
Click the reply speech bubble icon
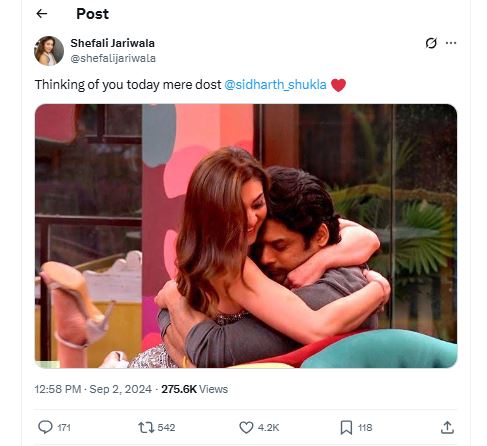click(x=45, y=427)
